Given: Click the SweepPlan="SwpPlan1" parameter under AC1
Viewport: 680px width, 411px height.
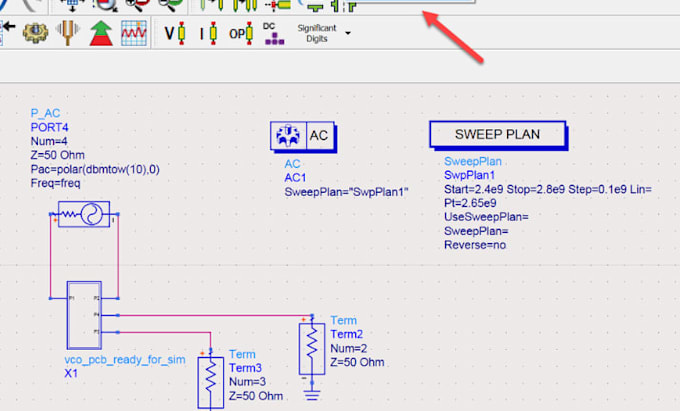Looking at the screenshot, I should pyautogui.click(x=346, y=192).
